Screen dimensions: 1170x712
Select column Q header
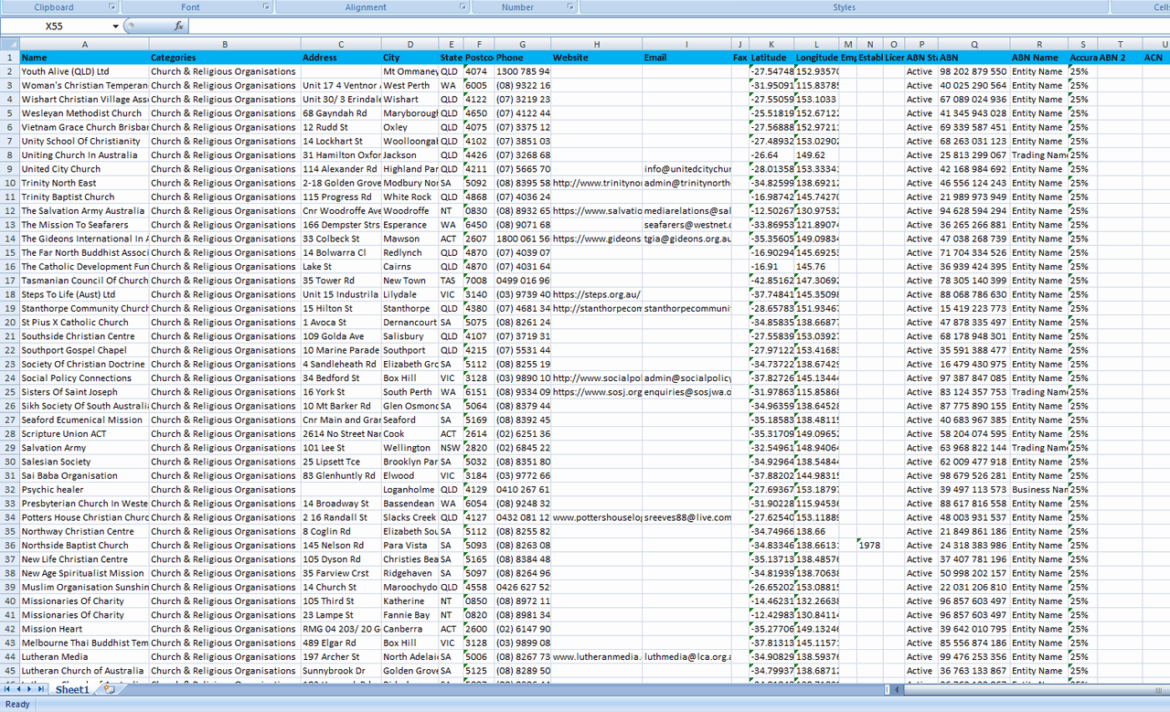point(973,44)
